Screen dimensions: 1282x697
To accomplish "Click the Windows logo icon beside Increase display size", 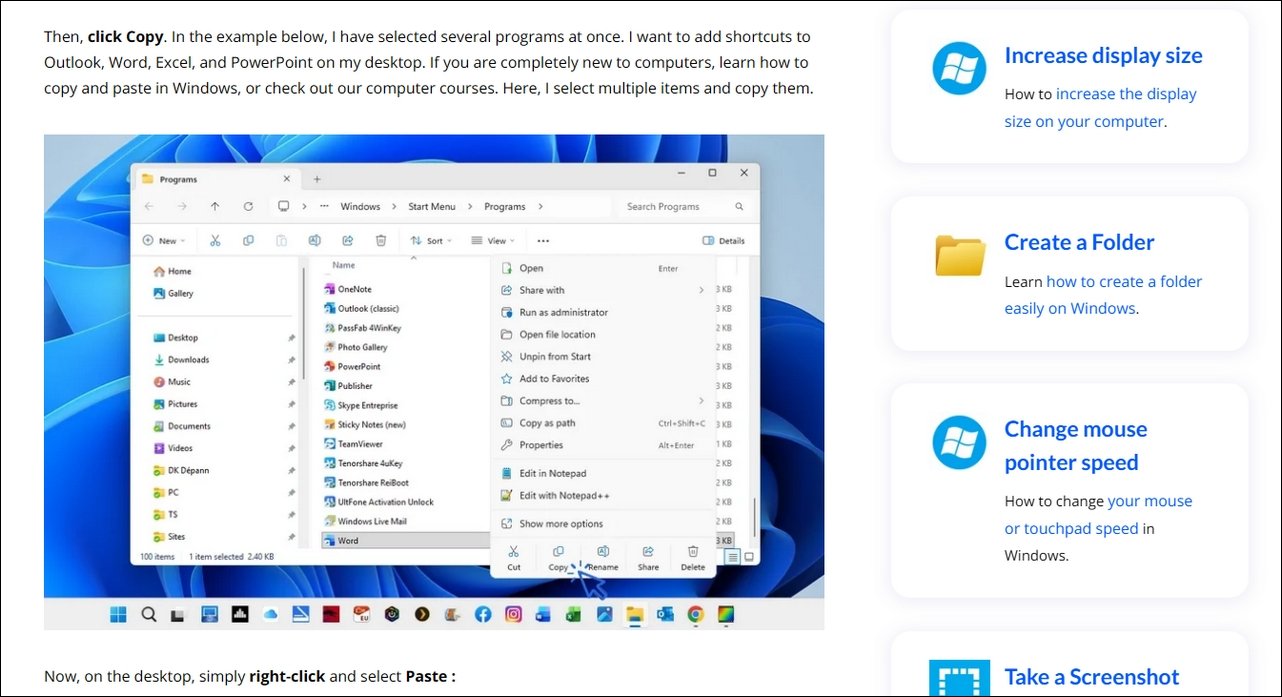I will point(959,68).
